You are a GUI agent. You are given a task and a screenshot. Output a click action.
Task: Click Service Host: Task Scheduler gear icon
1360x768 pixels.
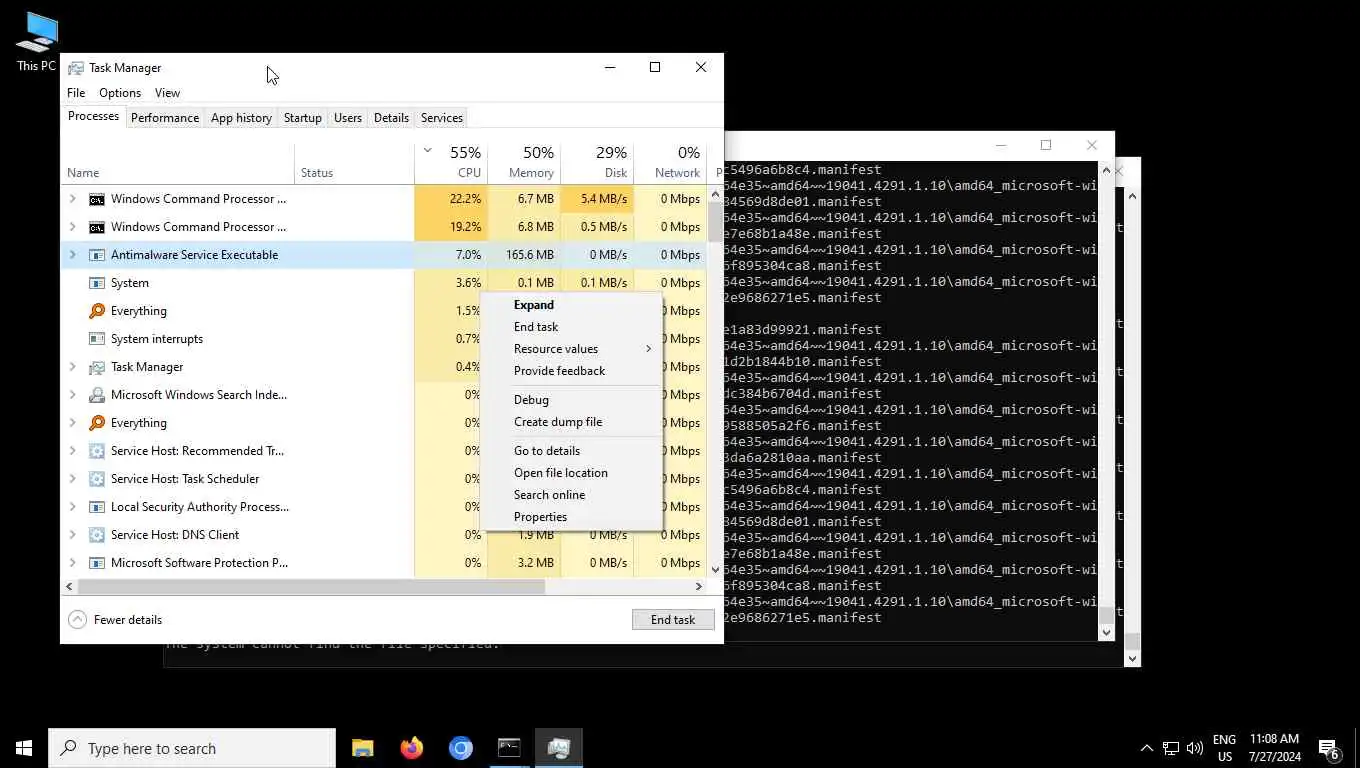[97, 479]
